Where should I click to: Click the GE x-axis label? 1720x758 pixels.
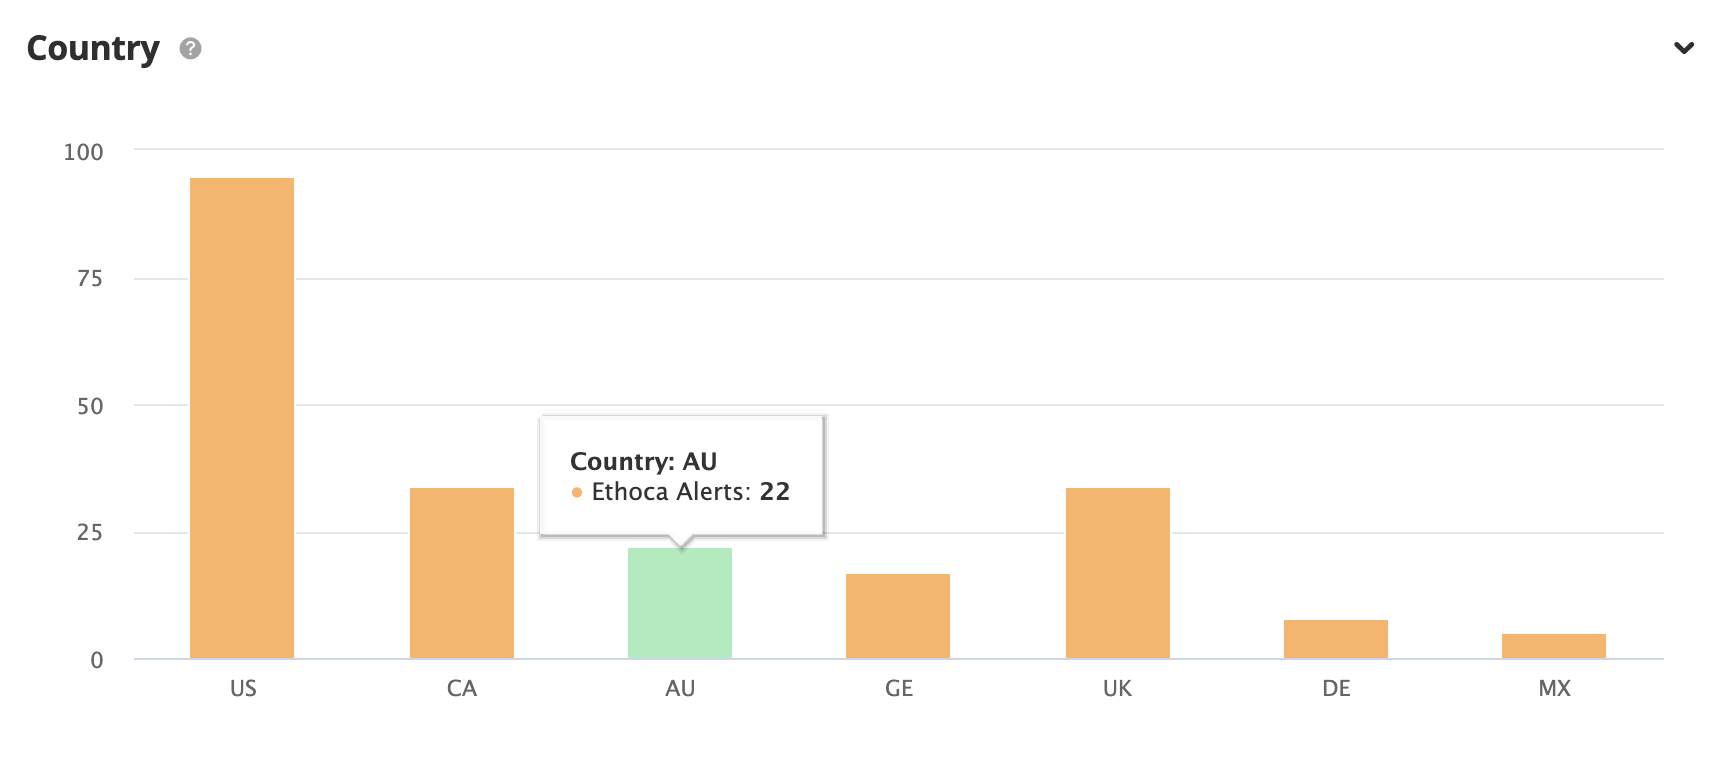click(x=899, y=688)
